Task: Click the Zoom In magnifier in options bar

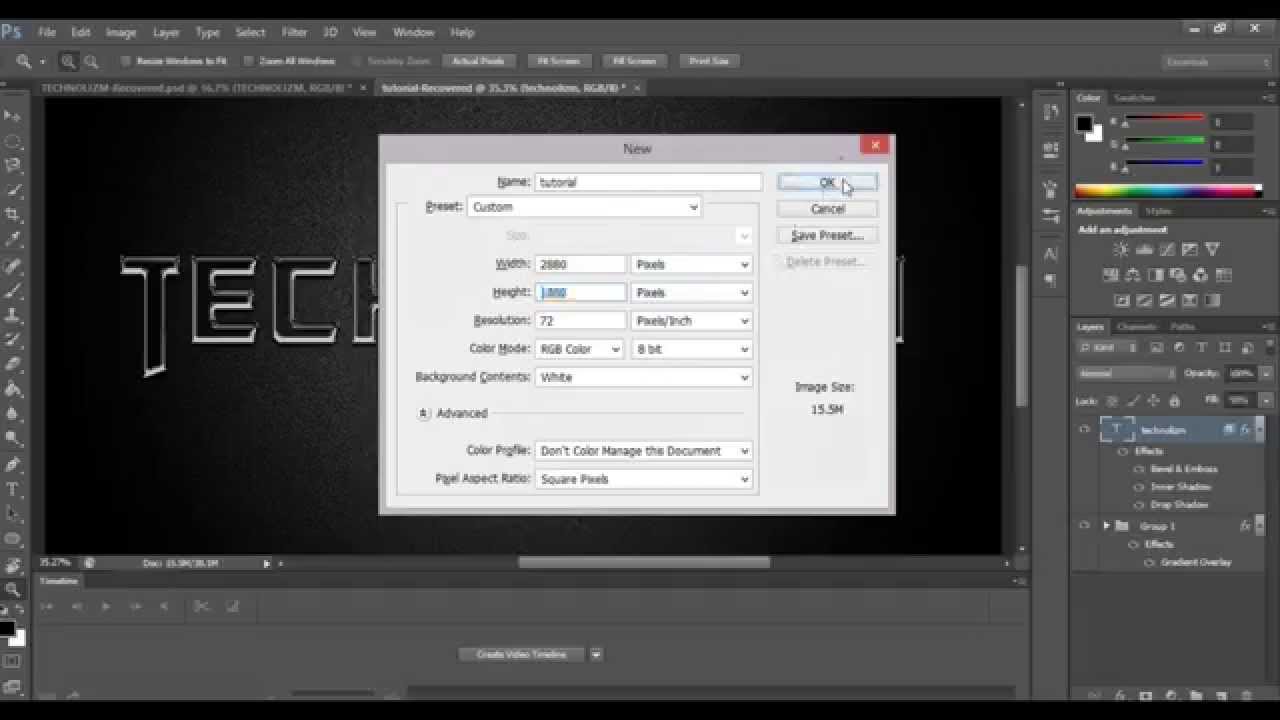Action: [x=68, y=61]
